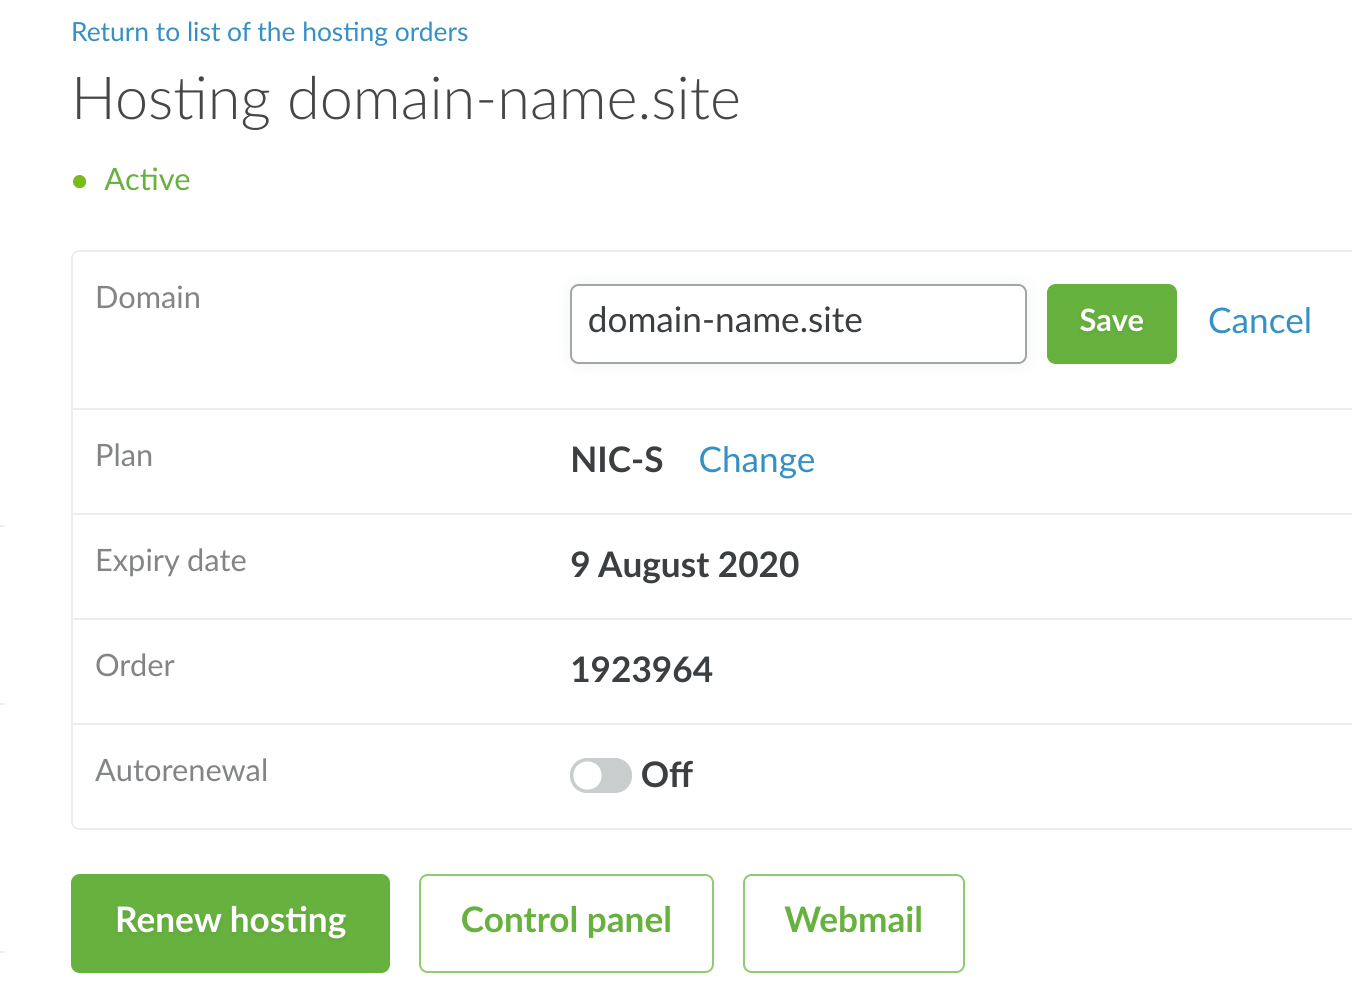Click the order number 1923964
Screen dimensions: 1352x1007
[641, 670]
